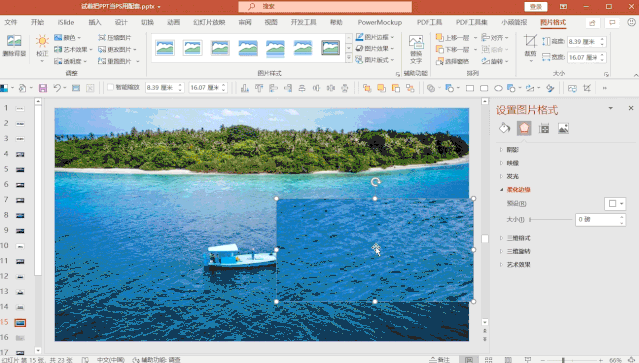This screenshot has width=639, height=363.
Task: Open the File (文件) tab
Action: tap(11, 22)
